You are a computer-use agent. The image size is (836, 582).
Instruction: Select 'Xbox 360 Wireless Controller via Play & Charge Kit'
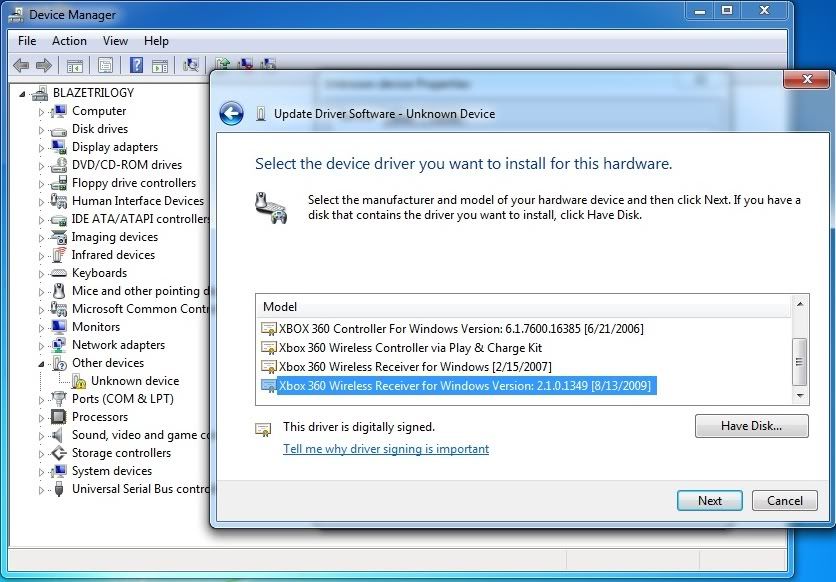pos(401,347)
